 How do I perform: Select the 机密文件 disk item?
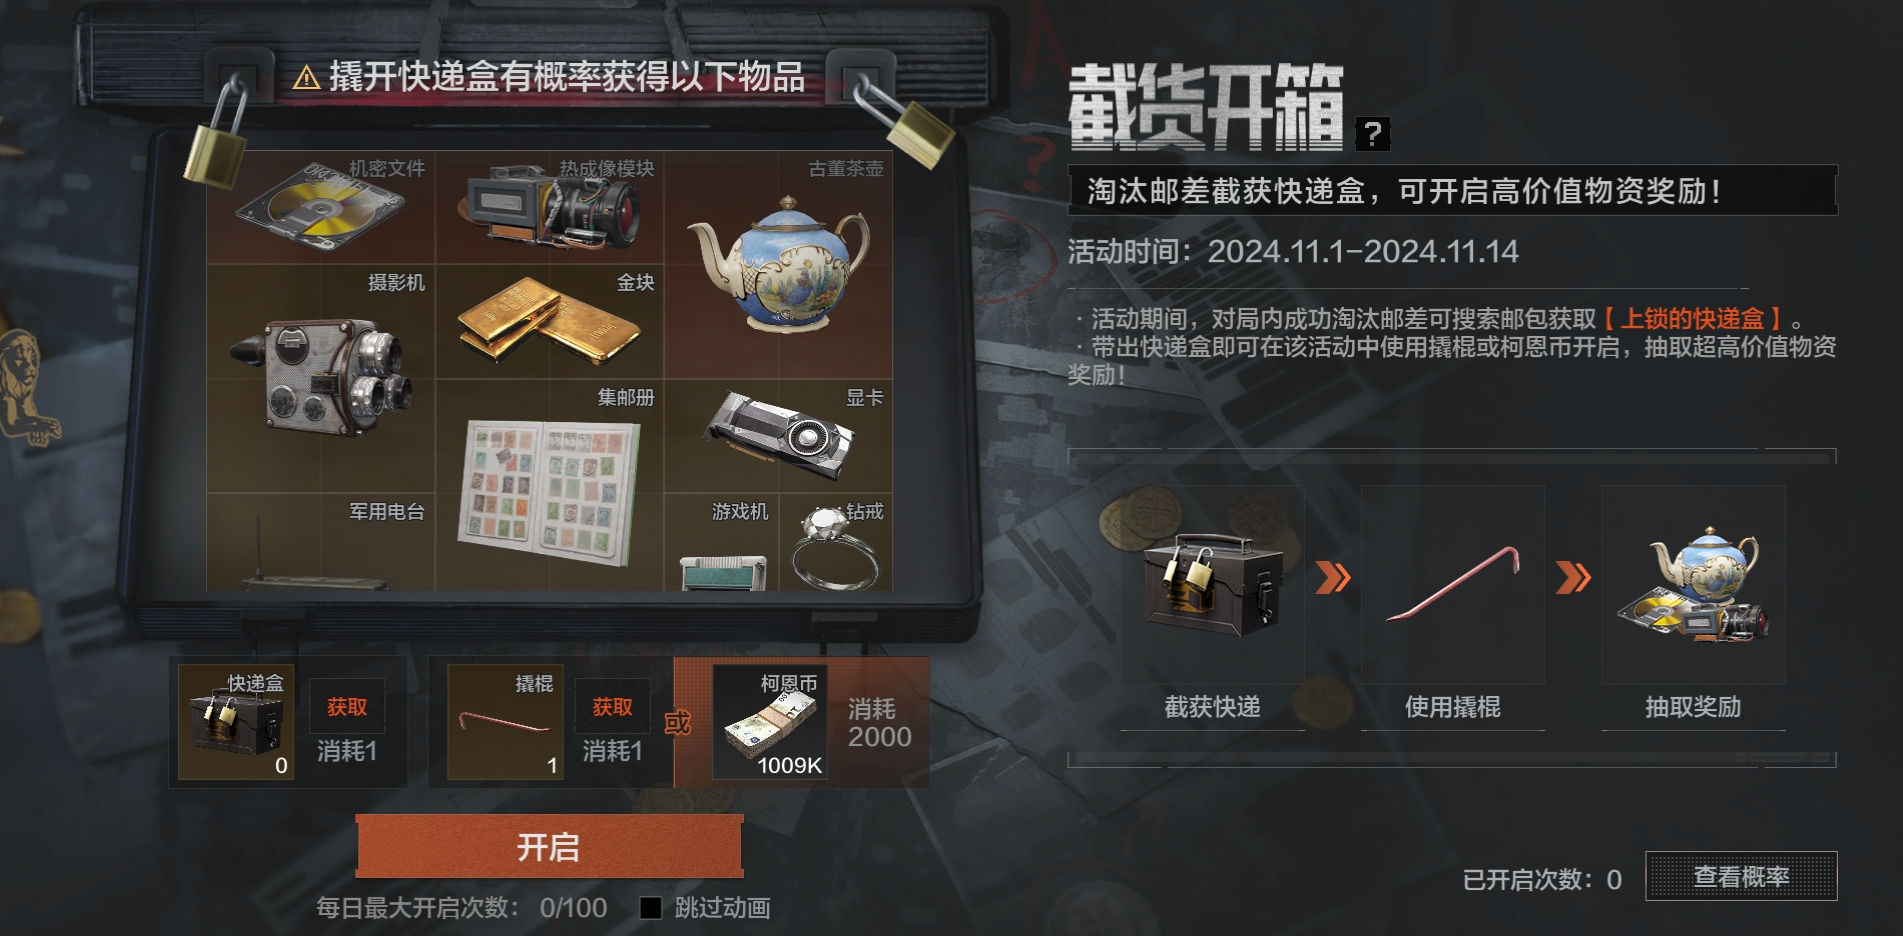click(321, 207)
